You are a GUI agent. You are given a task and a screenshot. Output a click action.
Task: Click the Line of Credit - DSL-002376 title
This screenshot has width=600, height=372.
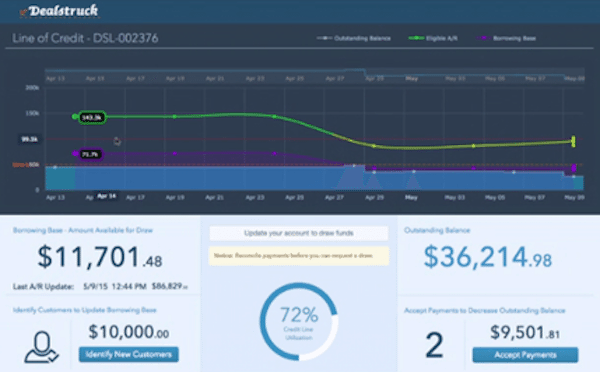(x=85, y=38)
